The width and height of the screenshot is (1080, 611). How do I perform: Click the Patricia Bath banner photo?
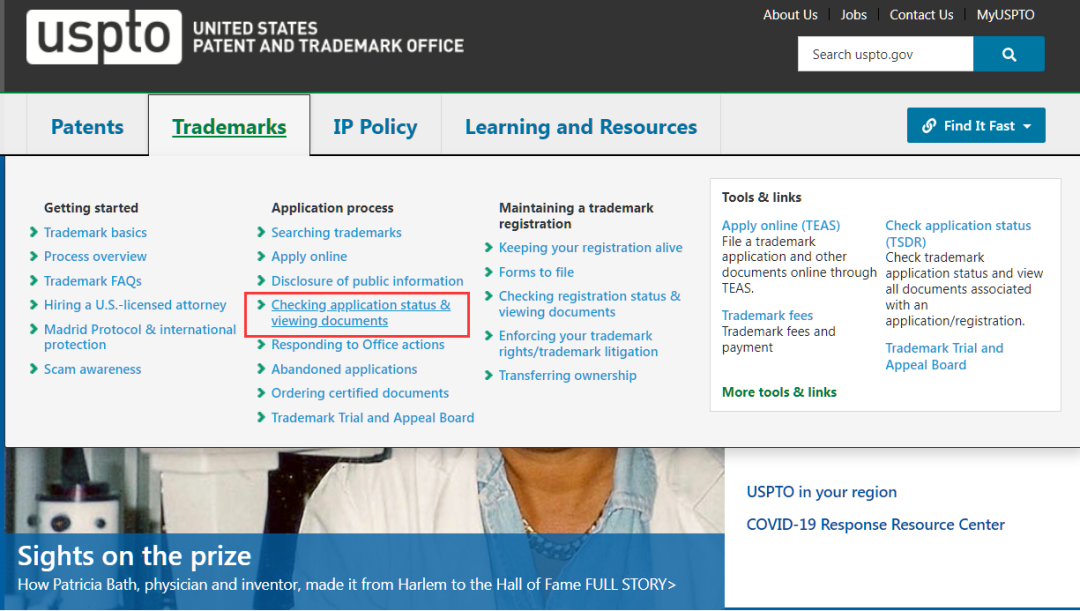pos(365,490)
